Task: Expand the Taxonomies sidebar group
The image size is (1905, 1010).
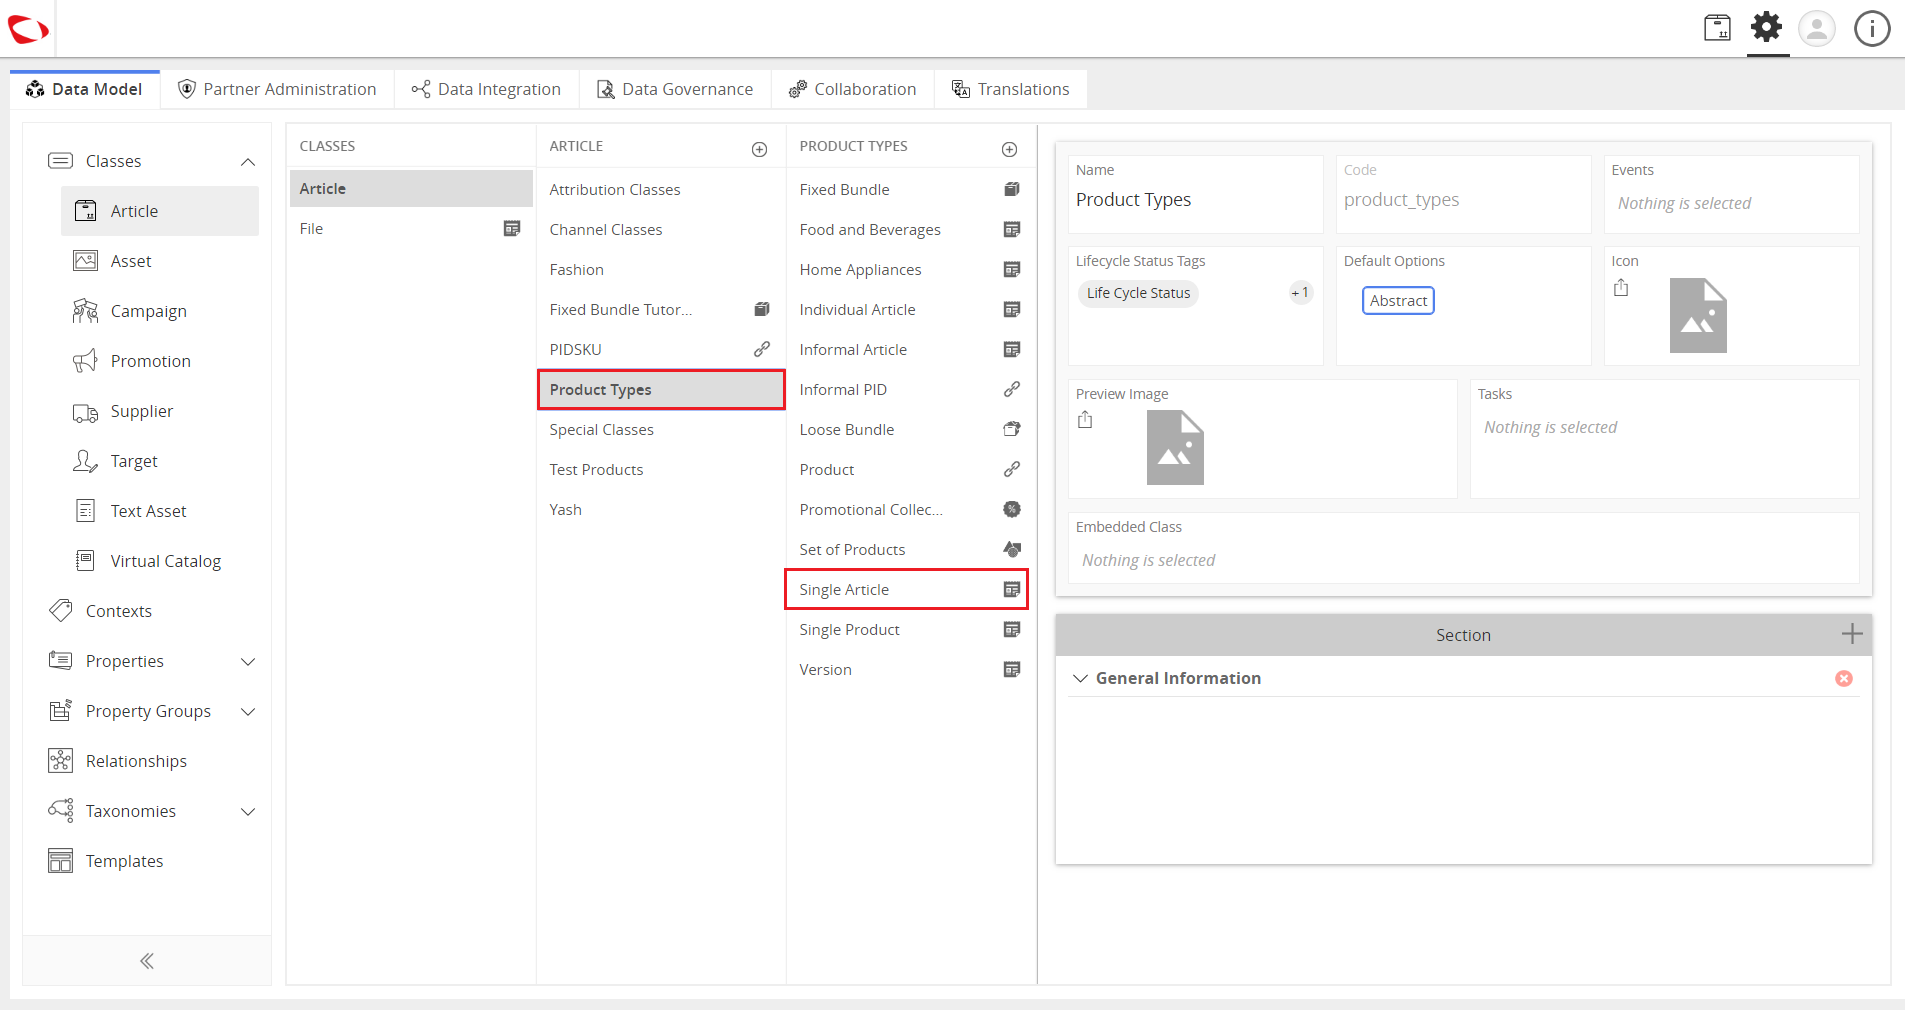Action: [x=248, y=812]
